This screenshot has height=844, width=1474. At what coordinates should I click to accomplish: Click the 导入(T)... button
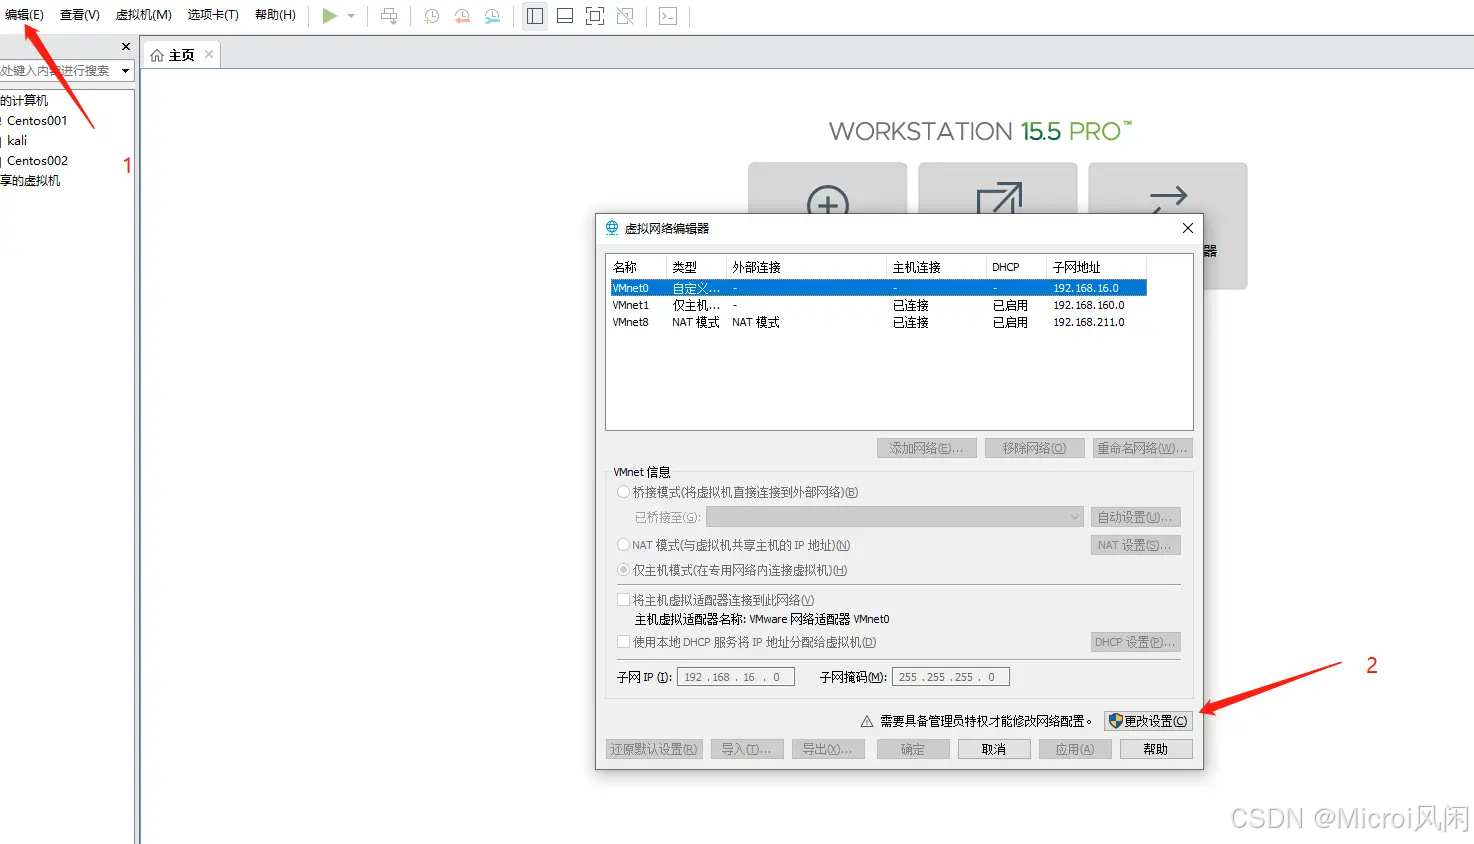pos(747,749)
